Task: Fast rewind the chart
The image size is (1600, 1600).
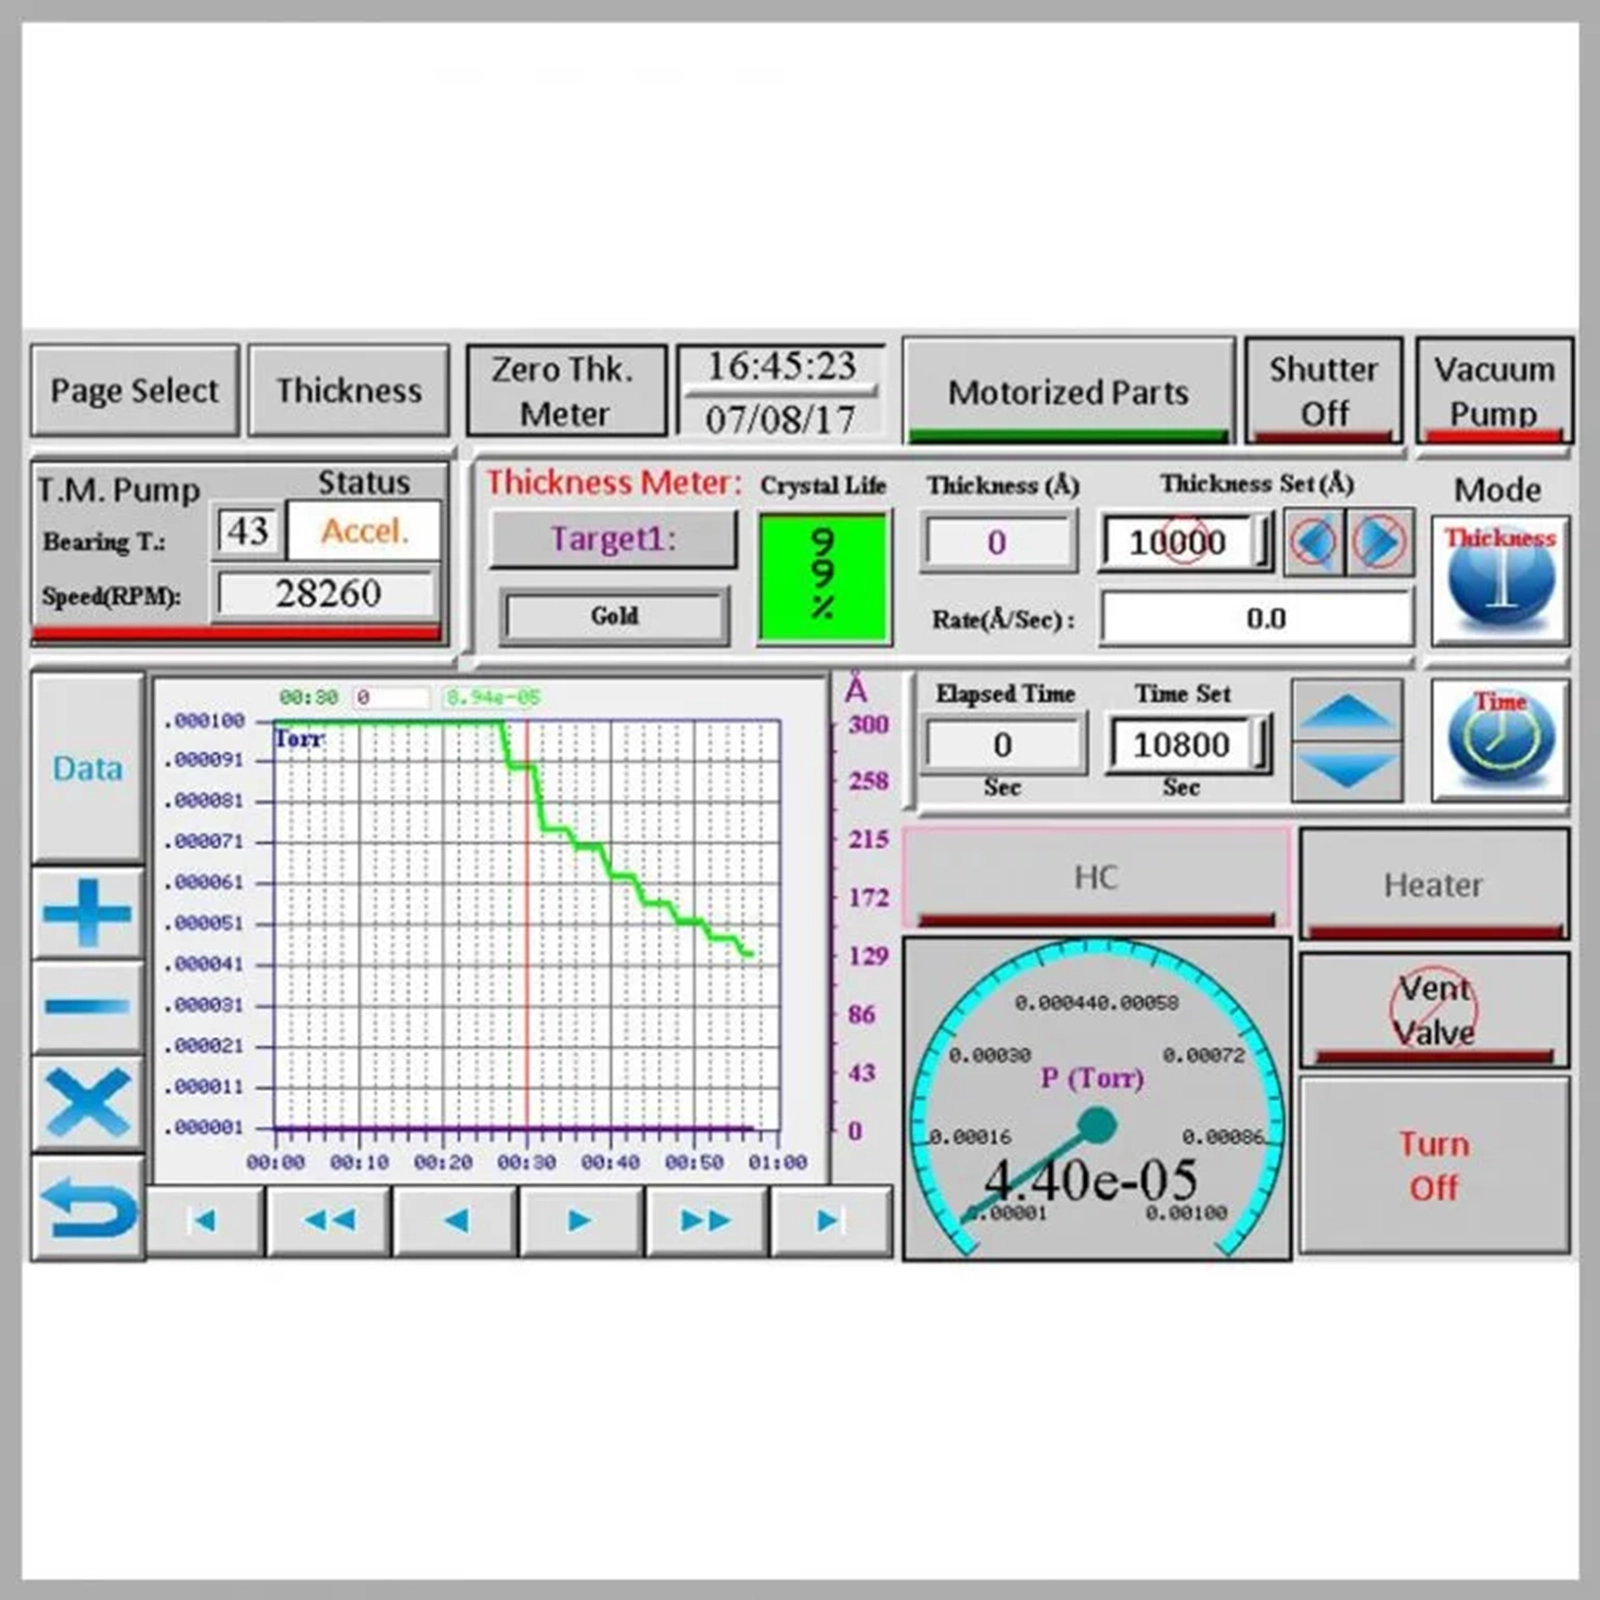Action: (329, 1220)
